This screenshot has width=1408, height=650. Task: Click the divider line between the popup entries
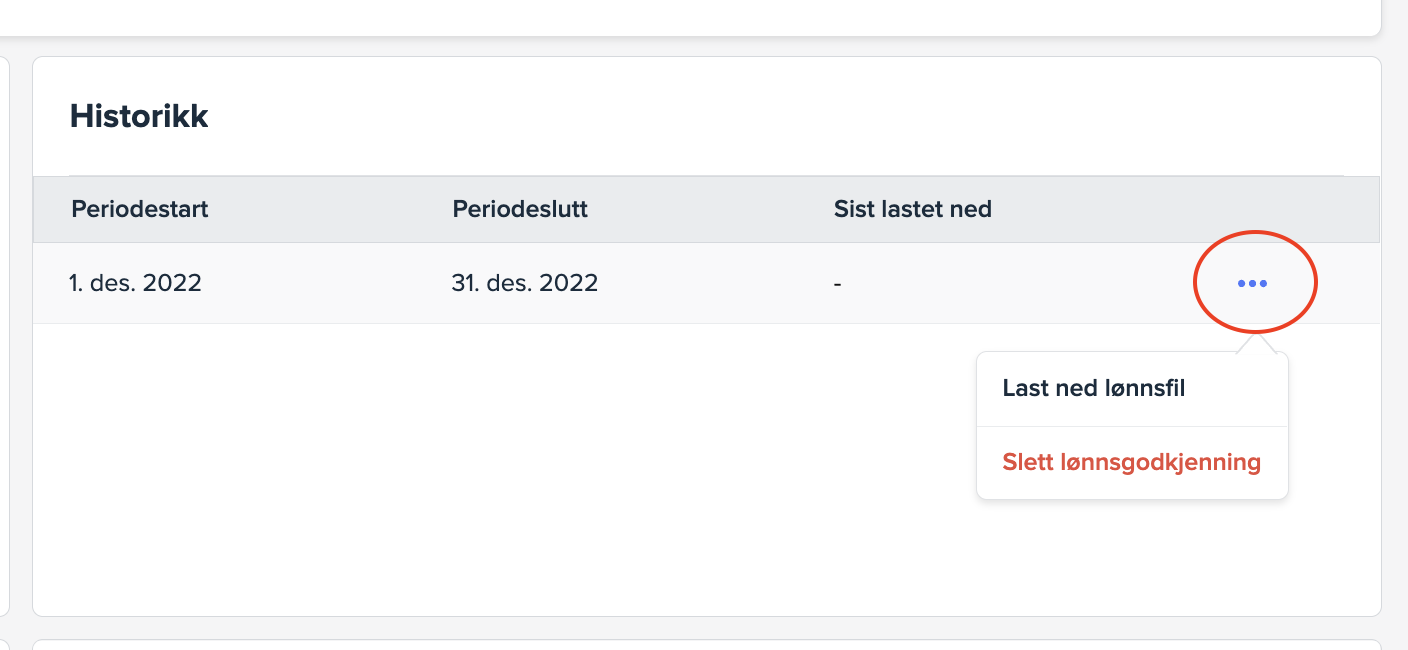[x=1131, y=426]
